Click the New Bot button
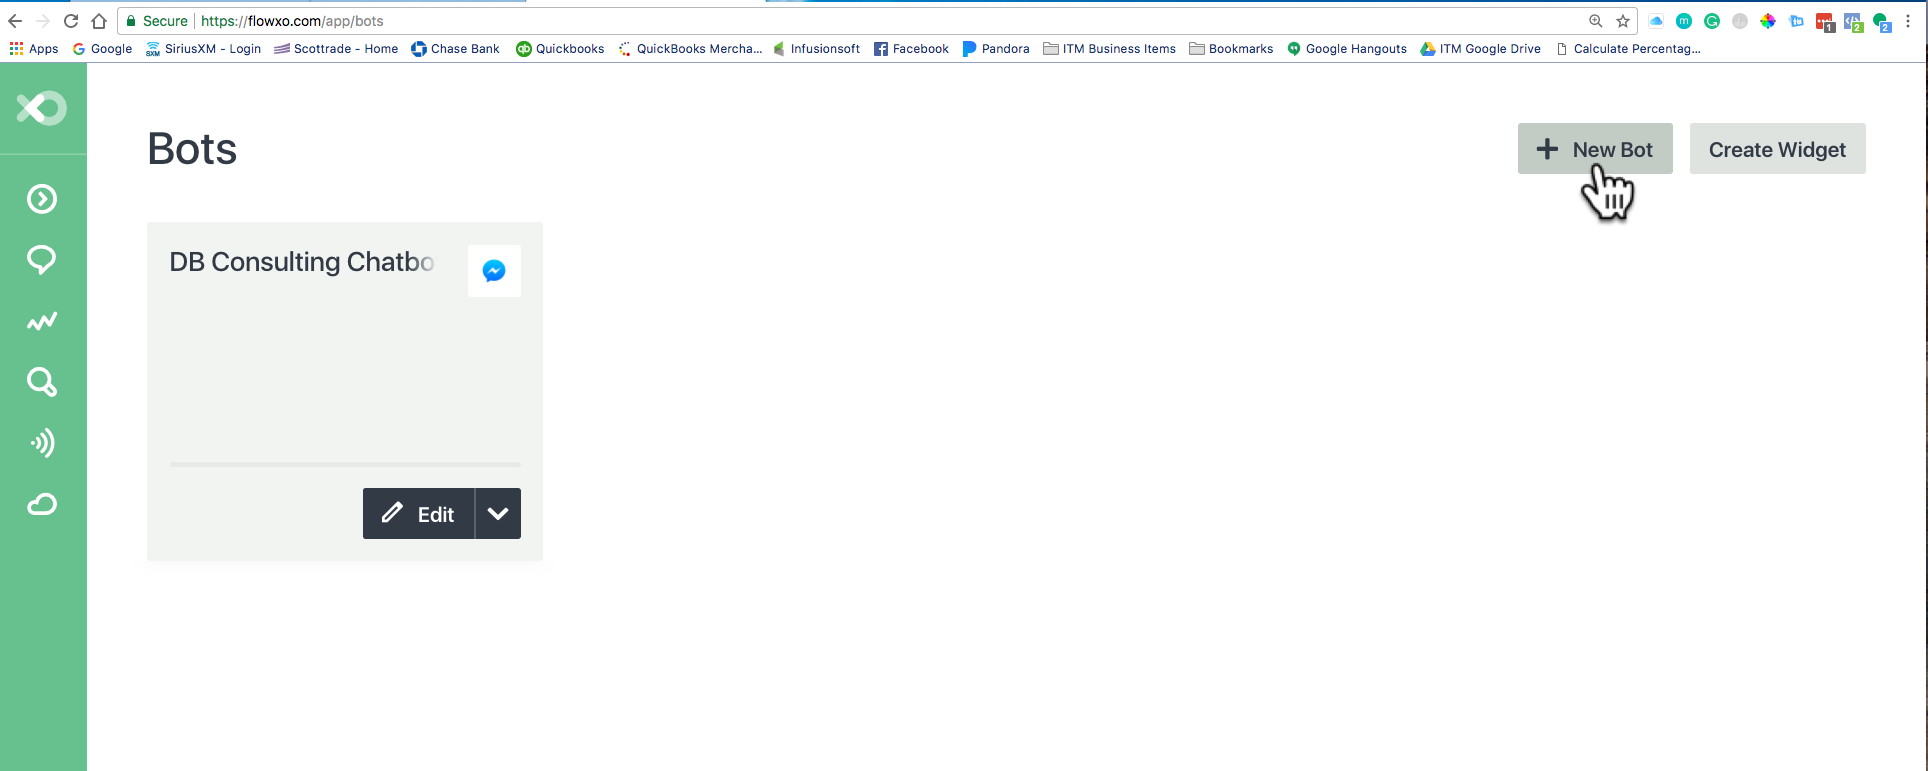Image resolution: width=1928 pixels, height=771 pixels. click(1595, 149)
